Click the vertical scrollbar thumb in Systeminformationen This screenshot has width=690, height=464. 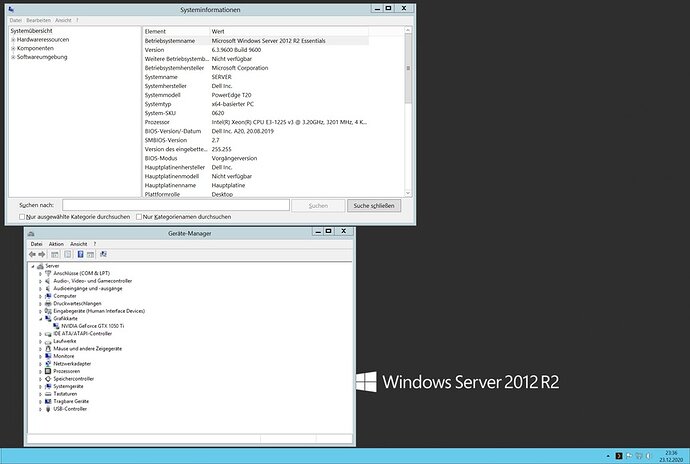408,68
